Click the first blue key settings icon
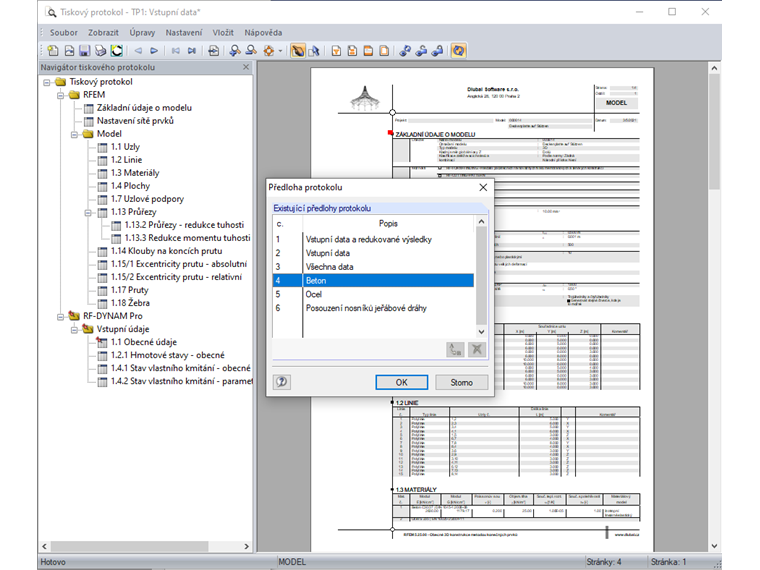Viewport: 760px width, 570px height. tap(405, 50)
